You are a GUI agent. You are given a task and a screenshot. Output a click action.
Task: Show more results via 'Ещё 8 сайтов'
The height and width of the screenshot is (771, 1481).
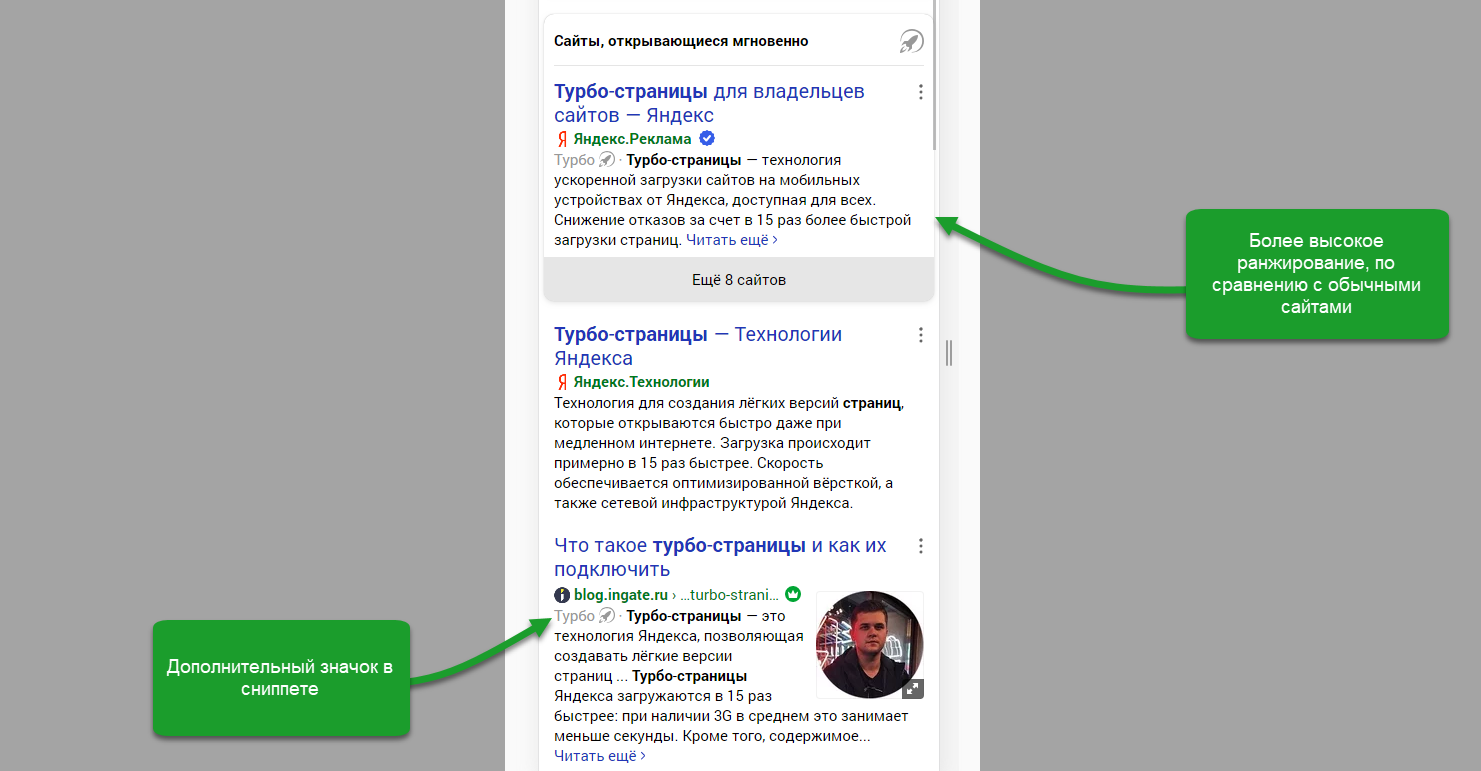pos(739,280)
